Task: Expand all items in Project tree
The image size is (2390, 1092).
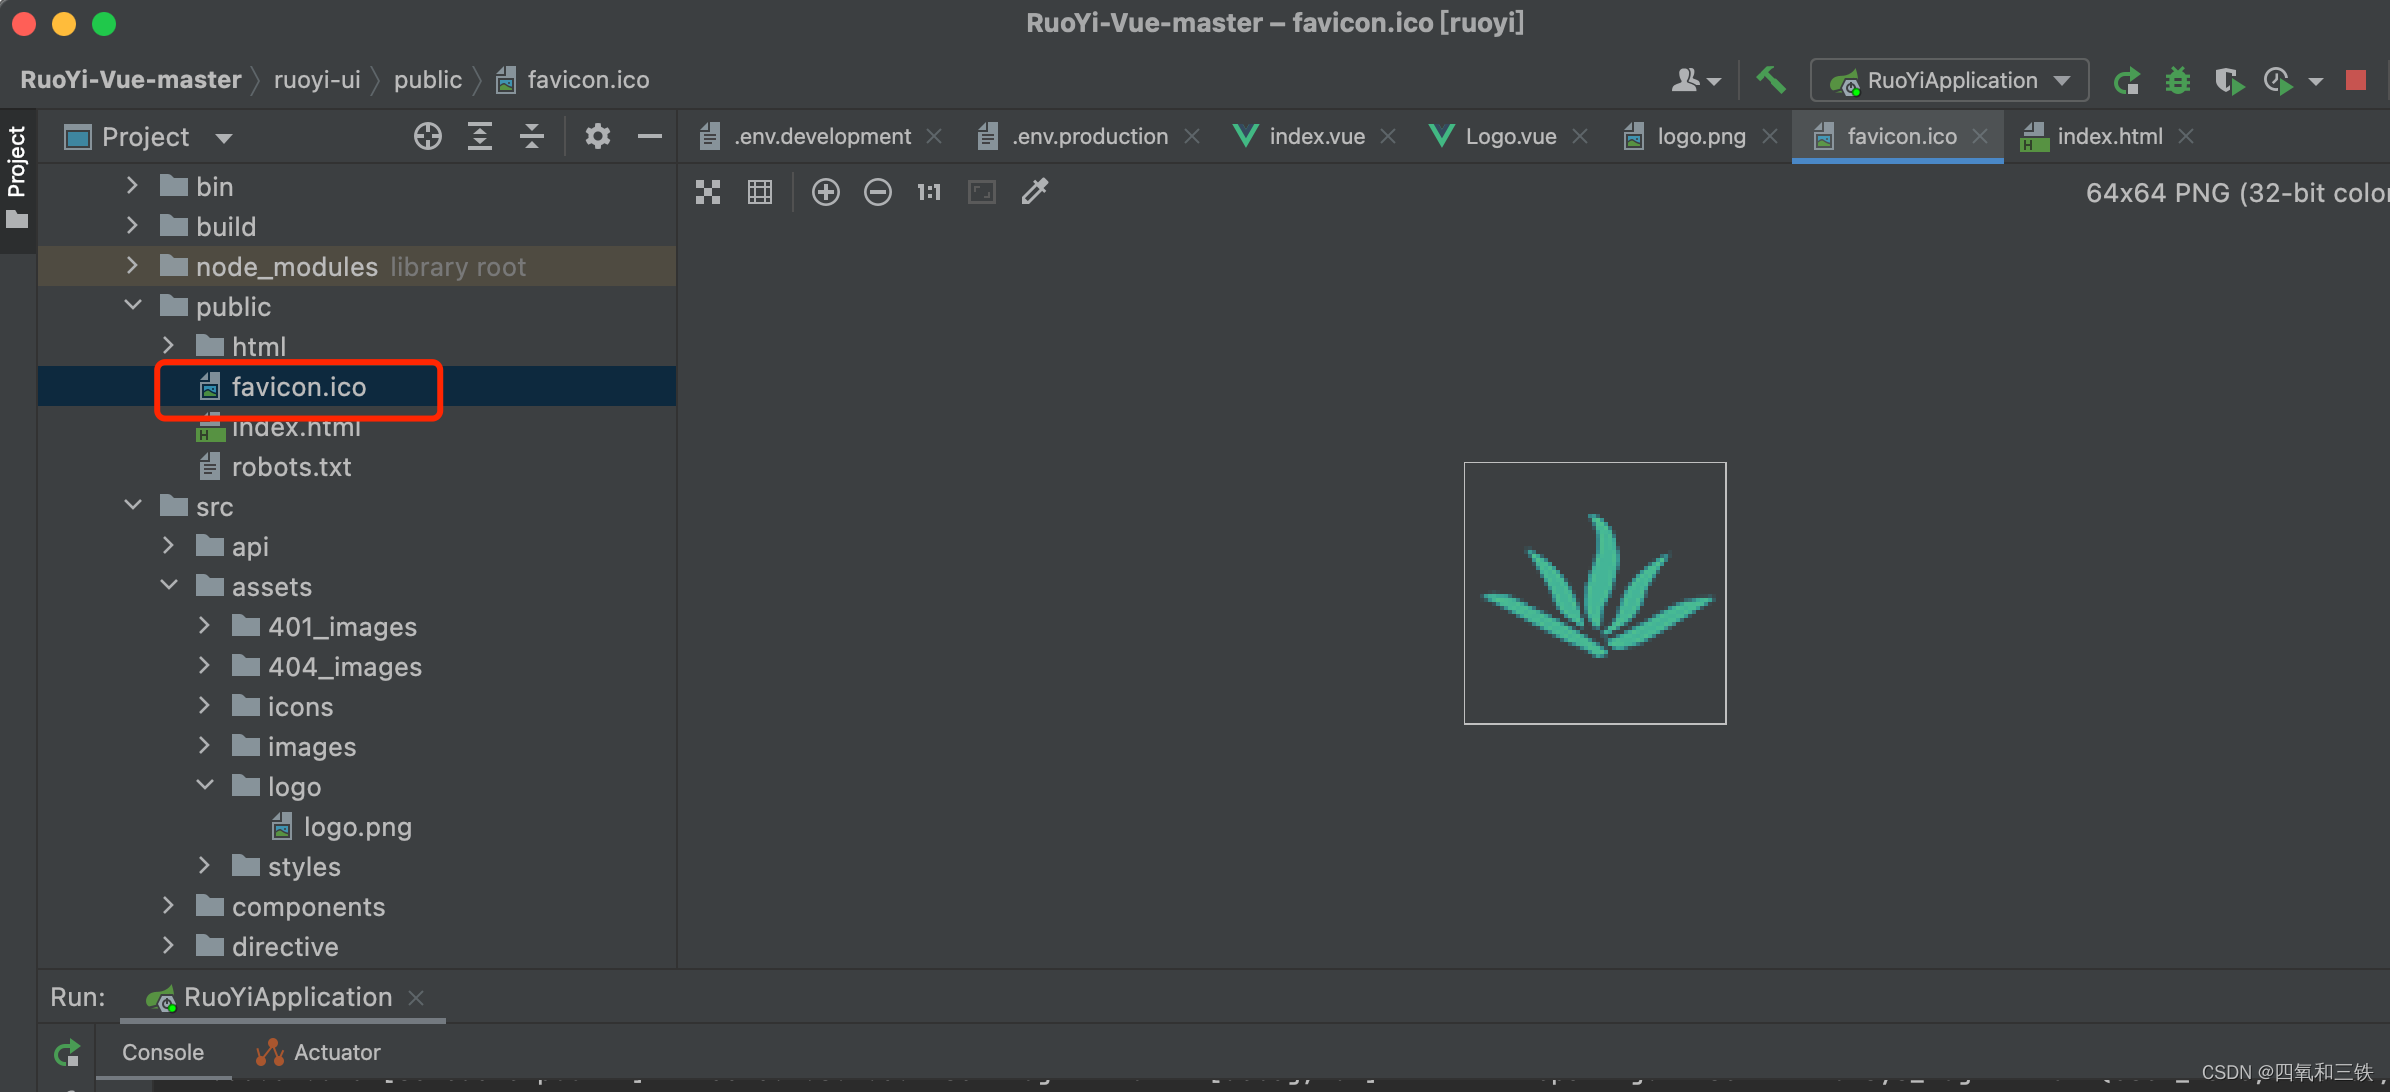Action: click(480, 136)
